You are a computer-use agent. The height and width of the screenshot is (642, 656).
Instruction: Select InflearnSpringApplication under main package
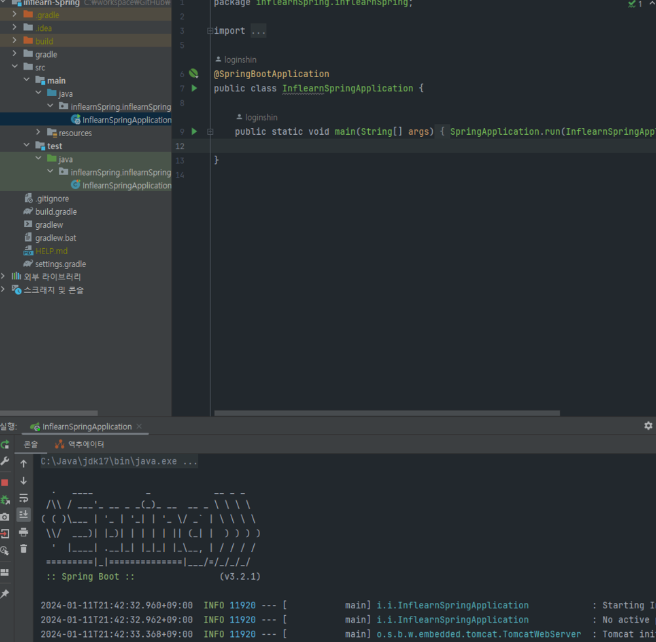click(x=127, y=120)
